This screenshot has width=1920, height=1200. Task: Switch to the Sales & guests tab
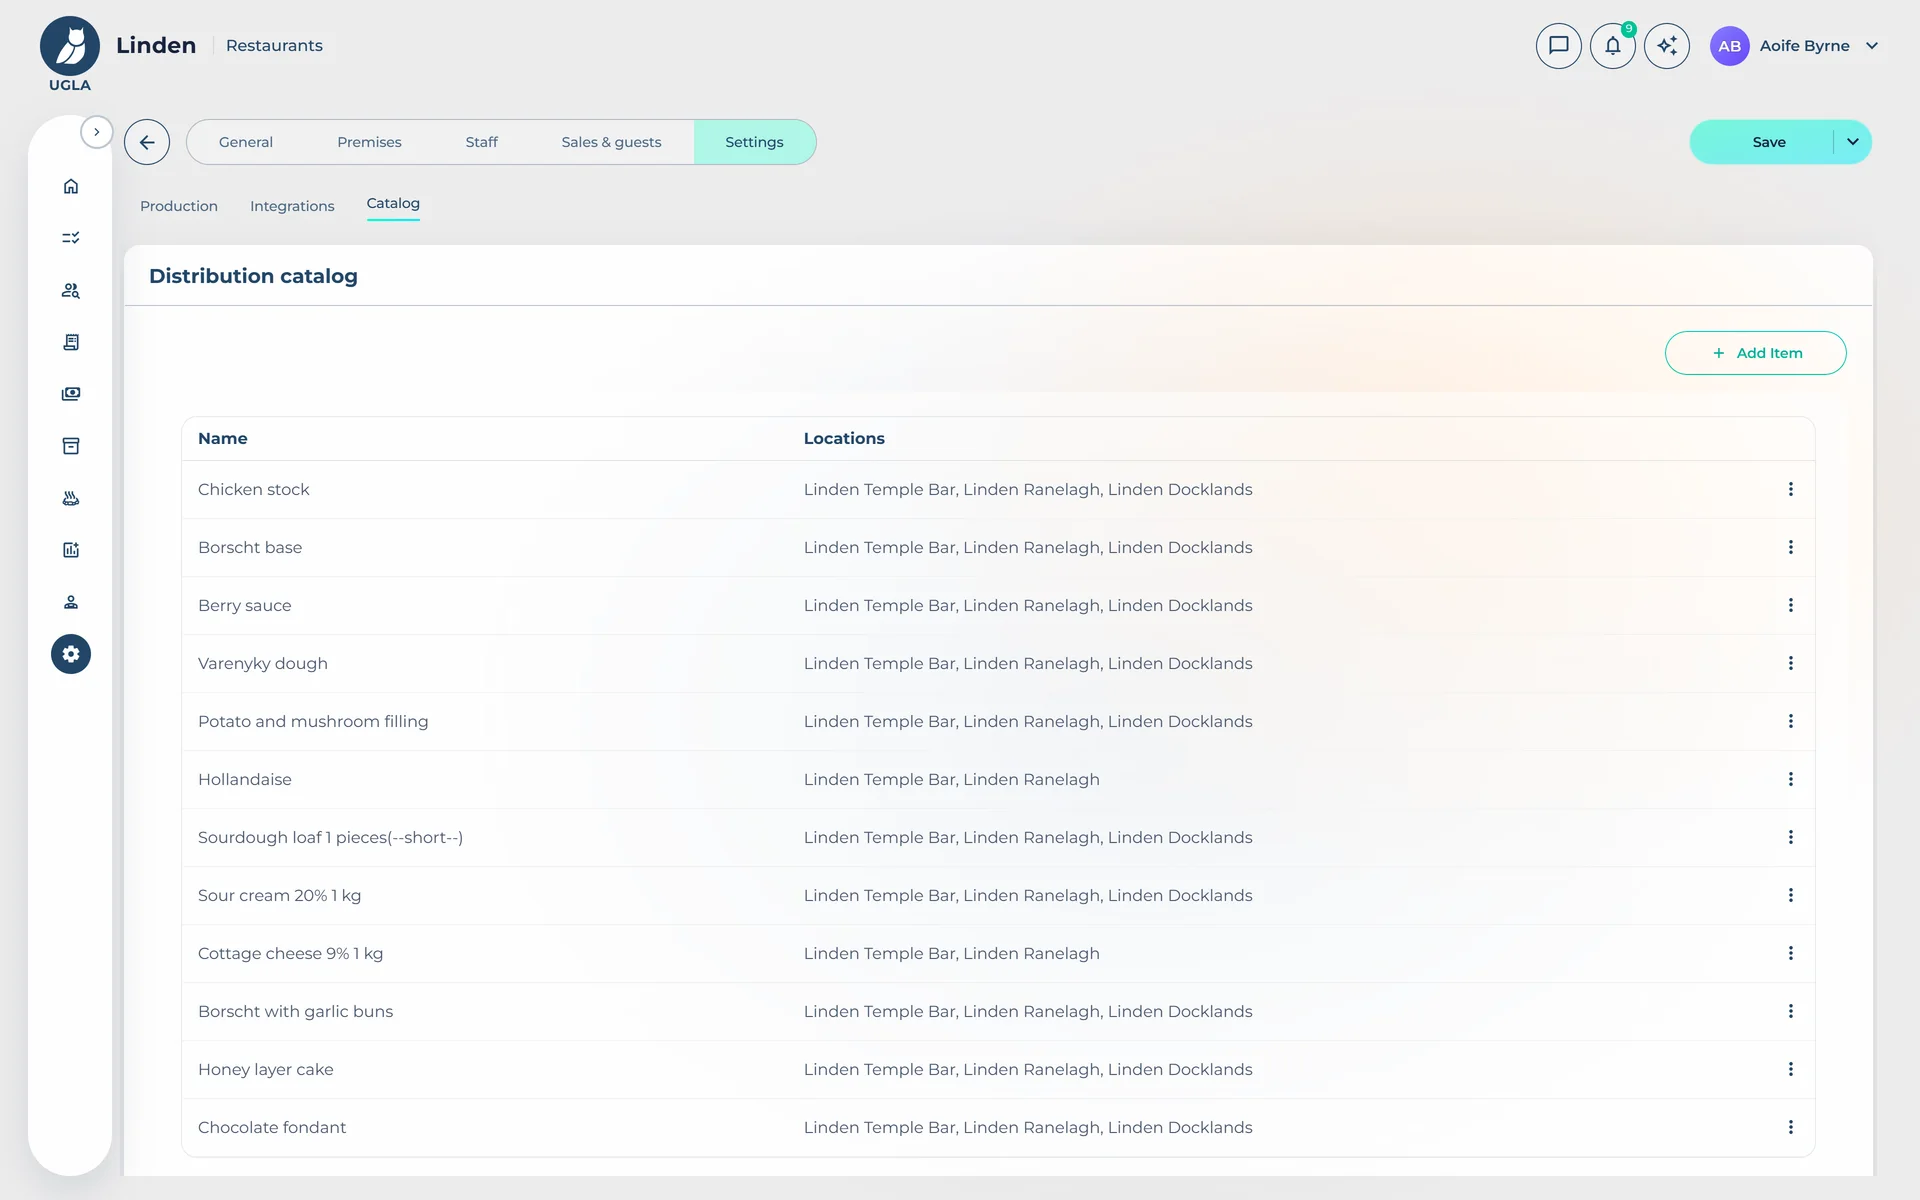click(x=611, y=142)
